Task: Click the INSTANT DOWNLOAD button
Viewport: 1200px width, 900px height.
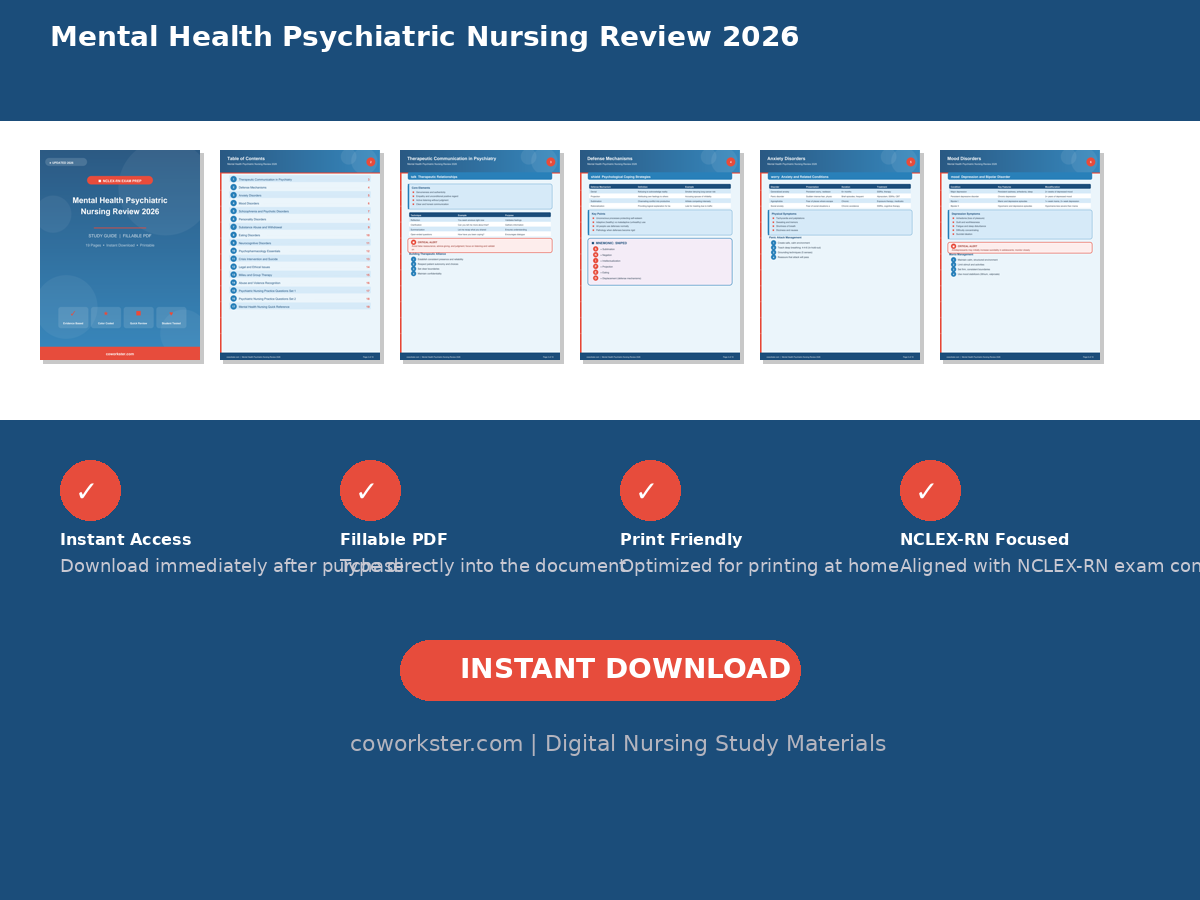Action: point(600,670)
